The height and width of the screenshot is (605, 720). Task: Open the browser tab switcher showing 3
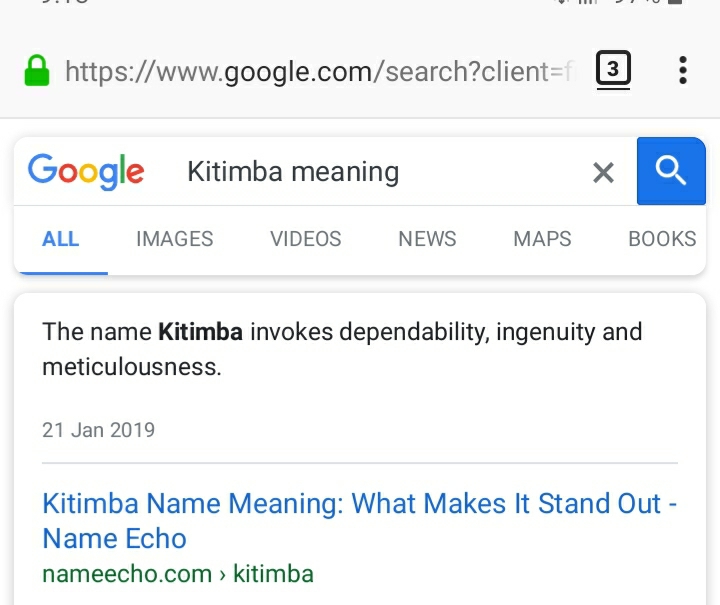coord(613,70)
